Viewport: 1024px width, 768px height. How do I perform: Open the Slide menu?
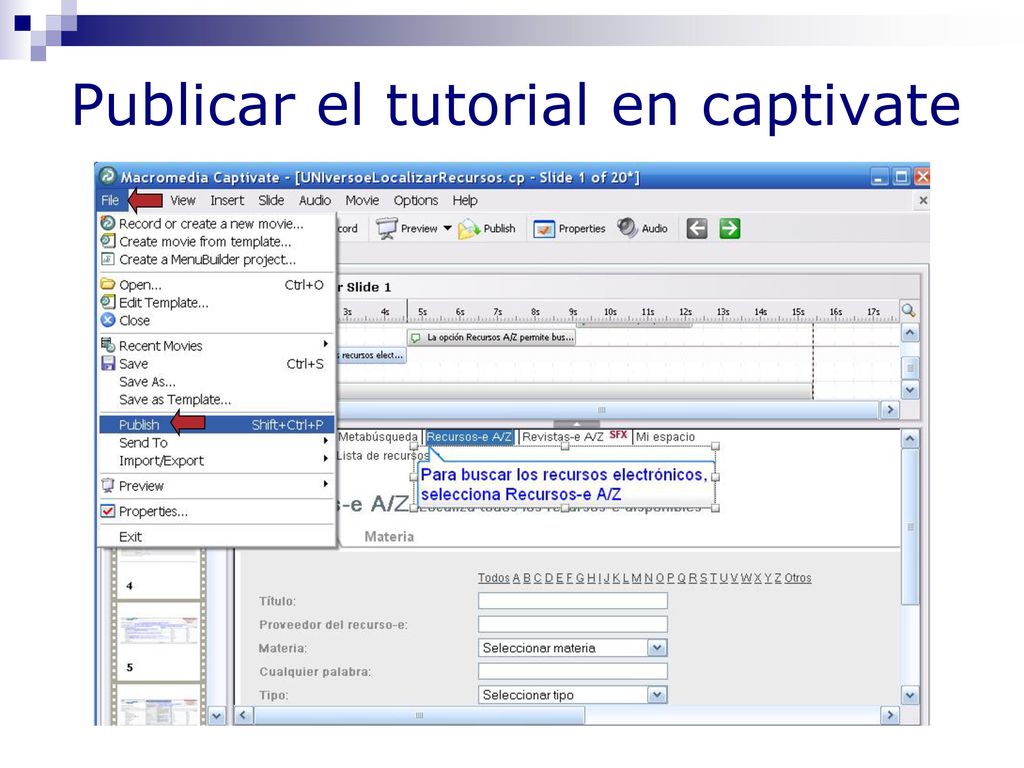click(270, 200)
